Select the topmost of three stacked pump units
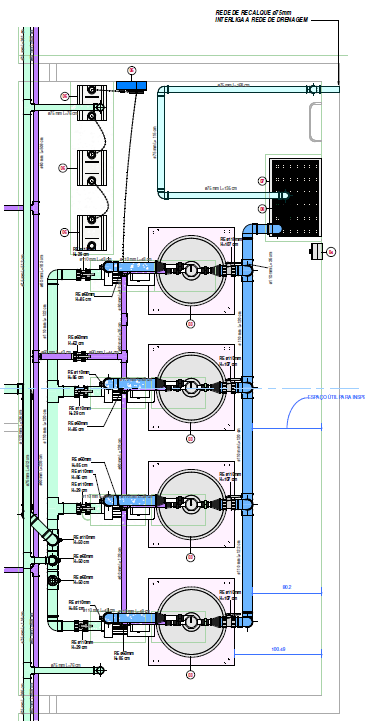Viewport: 365px width, 727px height. pos(91,103)
